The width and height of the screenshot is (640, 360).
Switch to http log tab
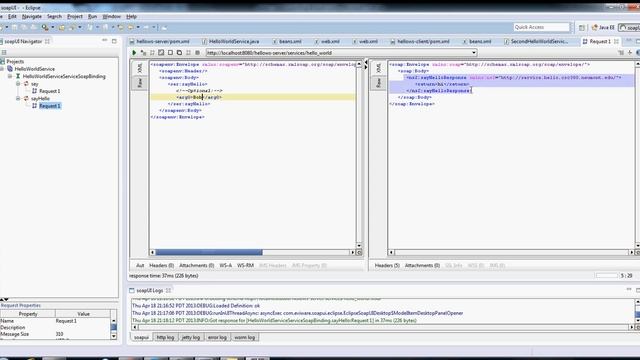click(165, 338)
